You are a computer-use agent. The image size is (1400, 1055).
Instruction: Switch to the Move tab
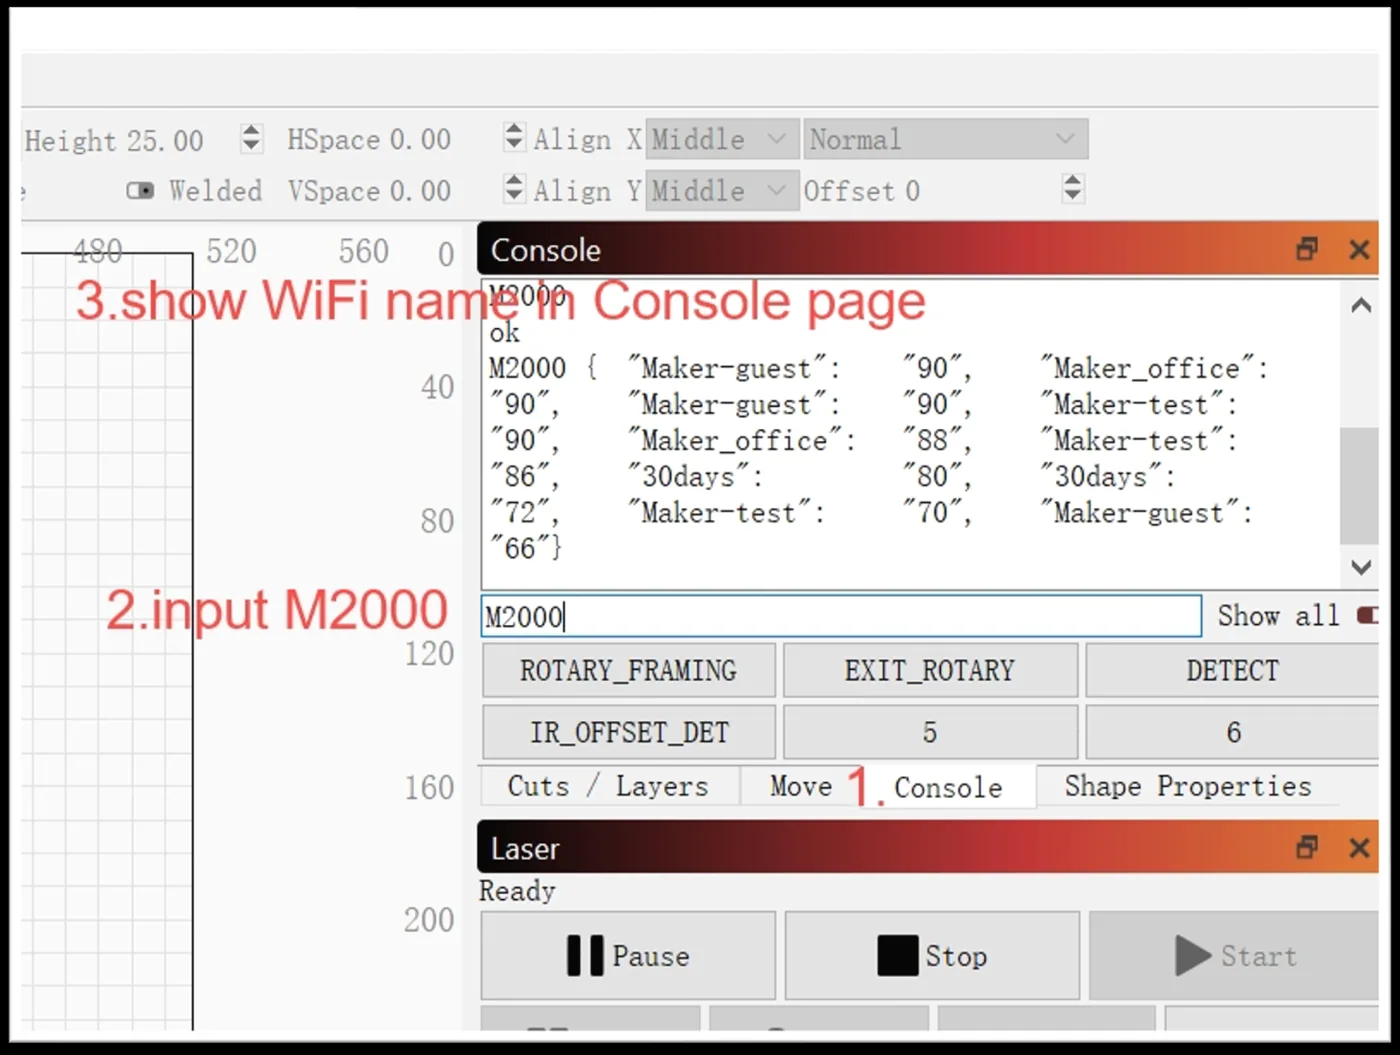click(801, 786)
